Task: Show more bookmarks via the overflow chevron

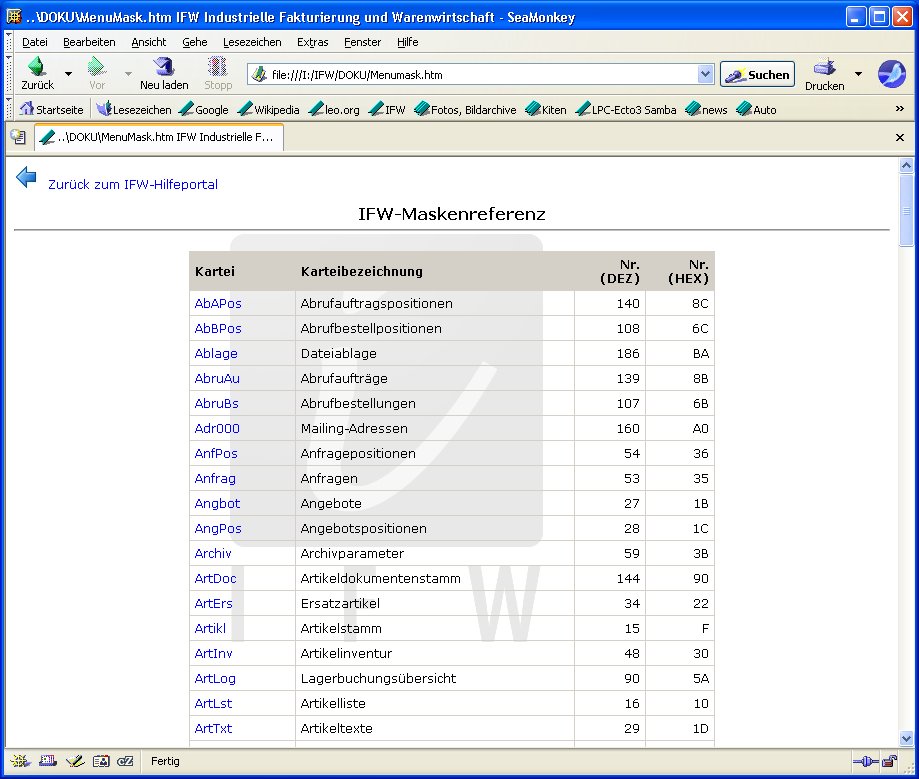Action: 899,109
